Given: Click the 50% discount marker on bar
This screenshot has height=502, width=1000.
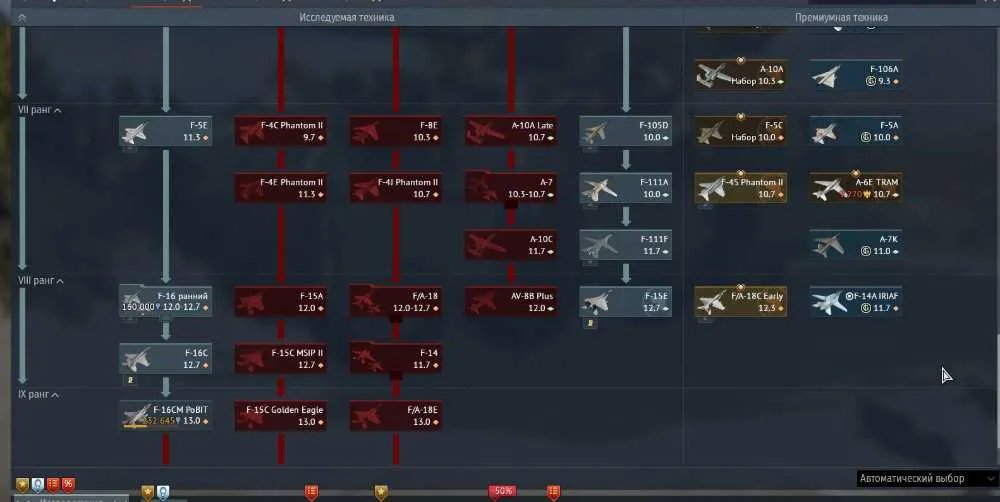Looking at the screenshot, I should [503, 491].
